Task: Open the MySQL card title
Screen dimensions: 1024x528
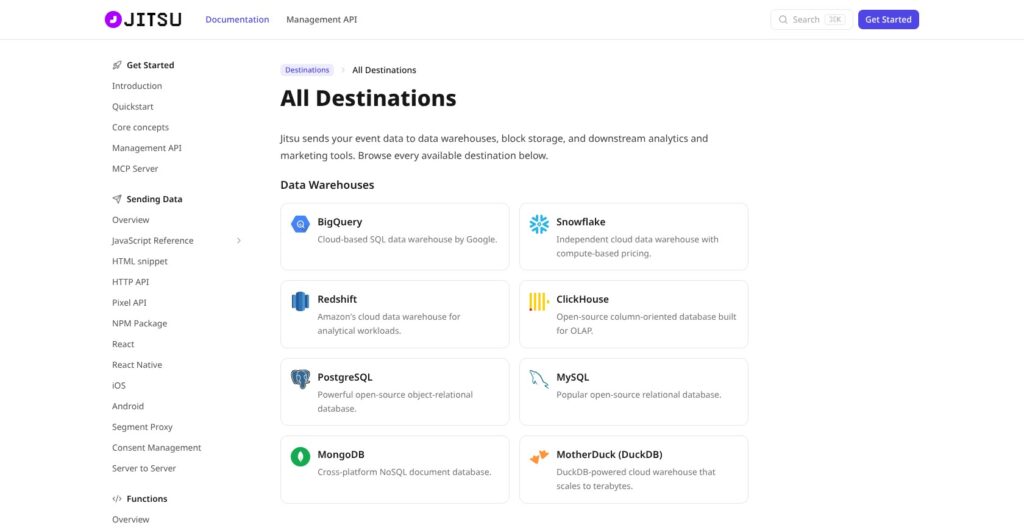Action: coord(573,377)
